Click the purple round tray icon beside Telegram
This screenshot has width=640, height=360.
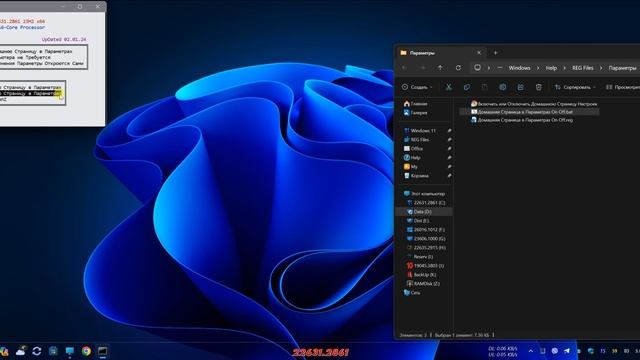point(554,351)
